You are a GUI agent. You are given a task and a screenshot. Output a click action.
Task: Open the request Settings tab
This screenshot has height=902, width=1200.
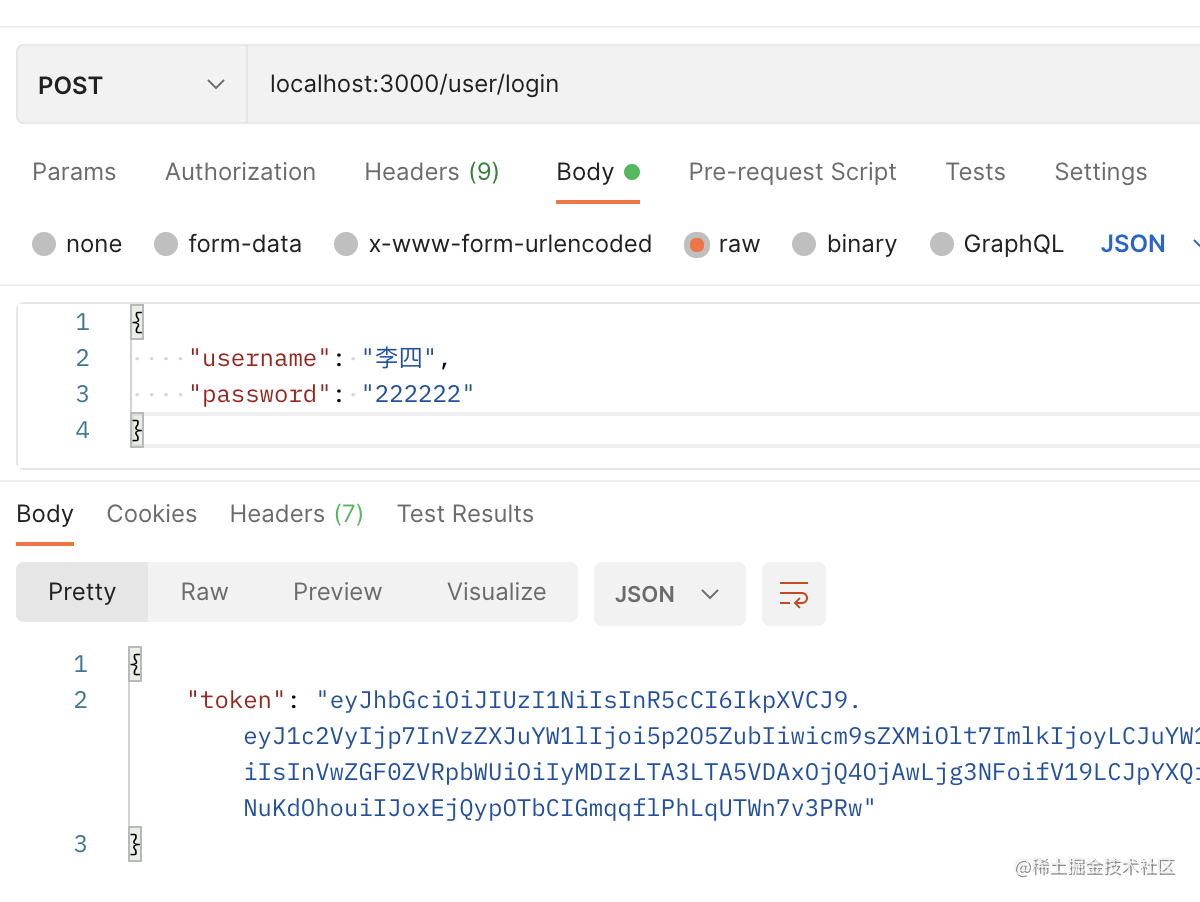(1100, 172)
